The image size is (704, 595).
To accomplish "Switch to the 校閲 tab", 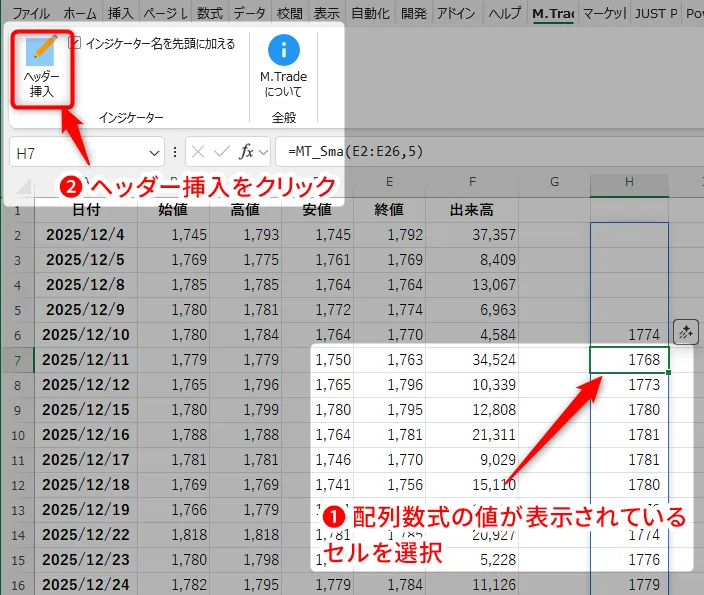I will (290, 13).
